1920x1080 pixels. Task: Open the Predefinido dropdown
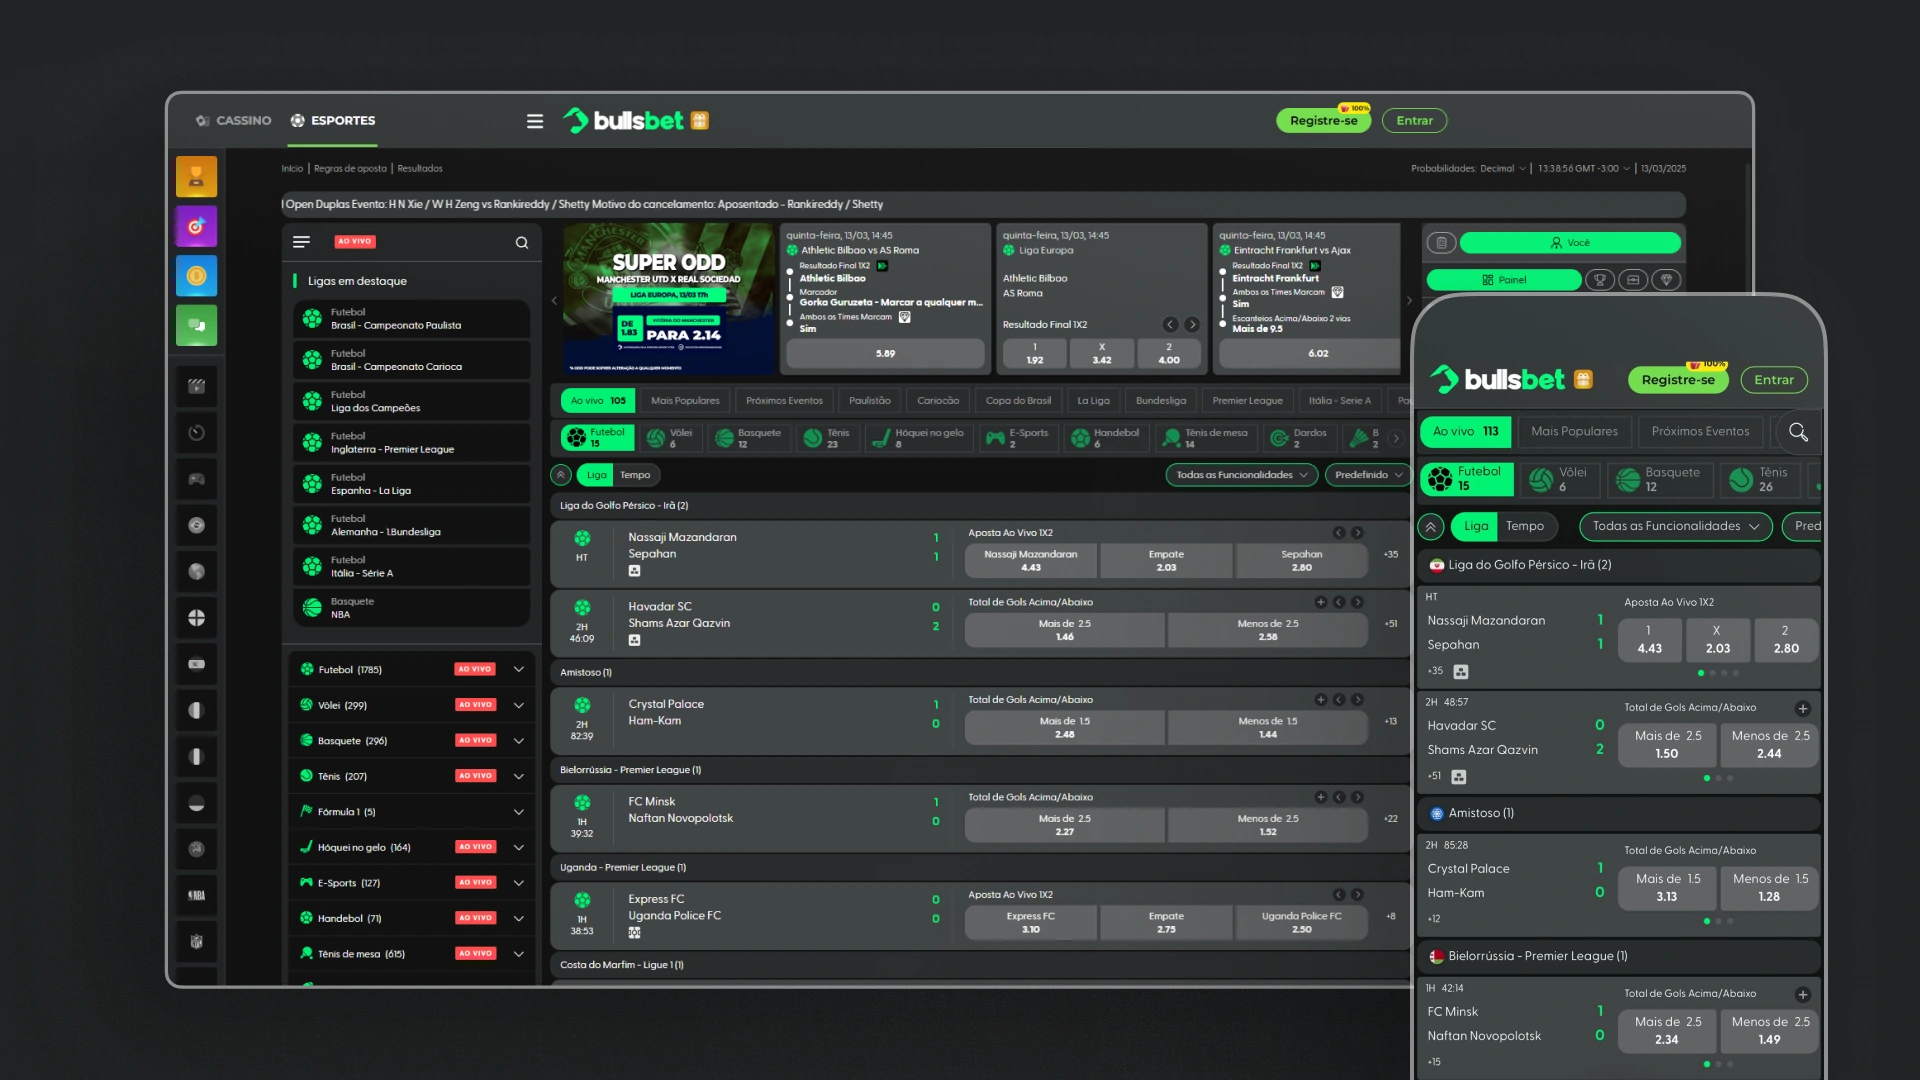pyautogui.click(x=1367, y=475)
